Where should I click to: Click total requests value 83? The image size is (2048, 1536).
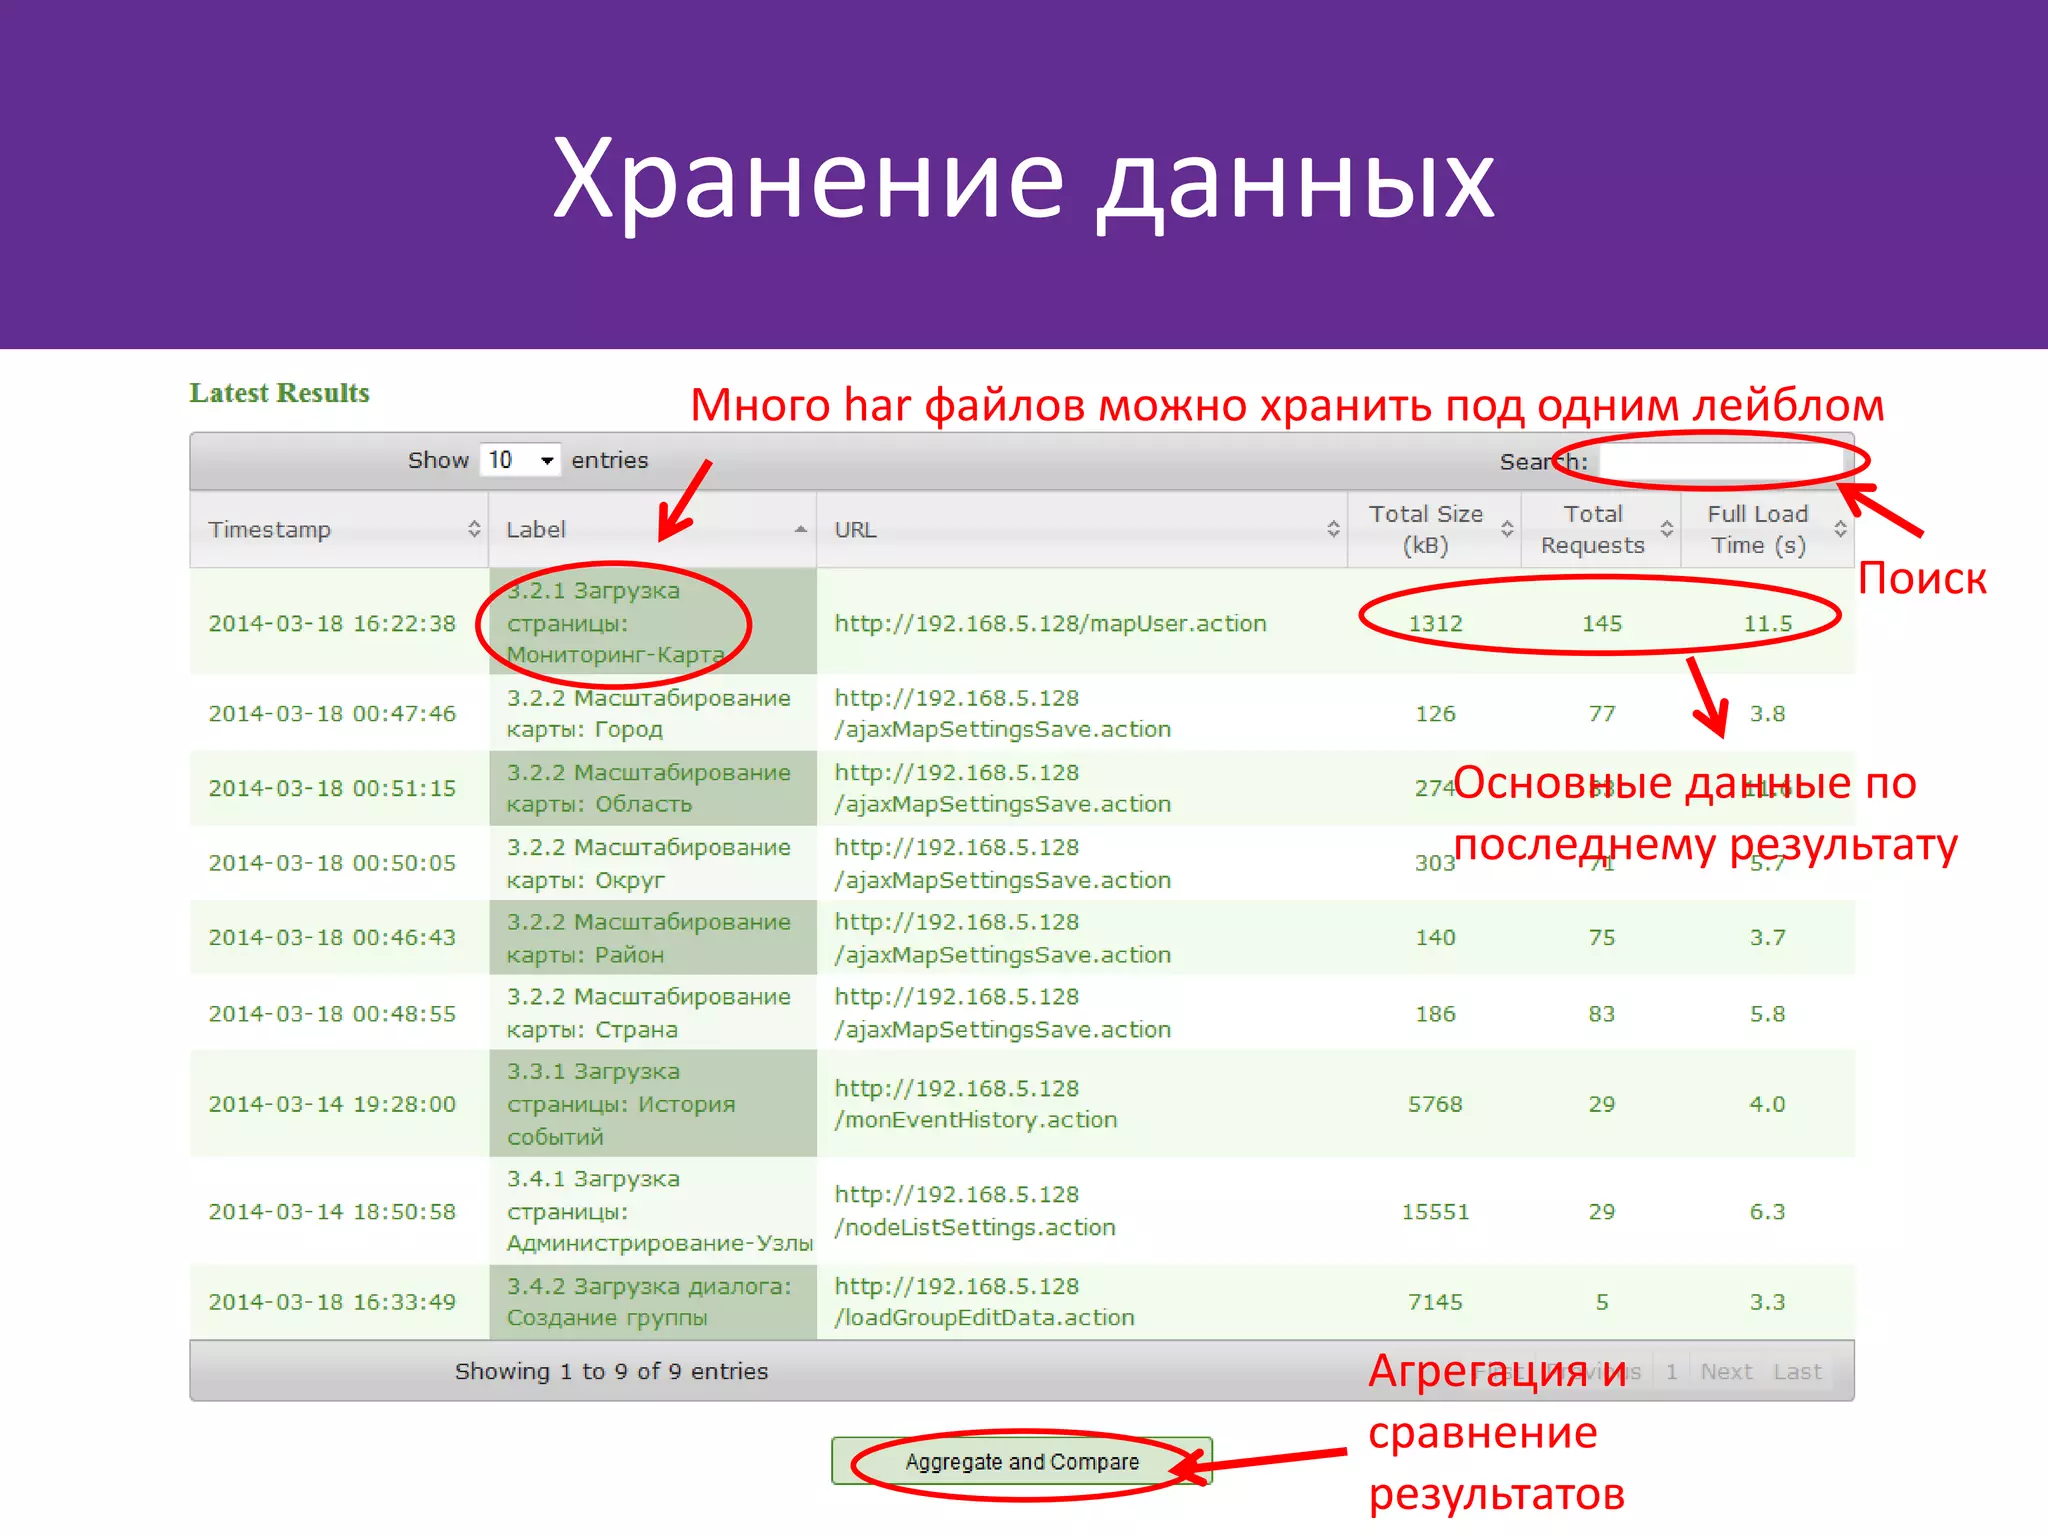tap(1601, 1013)
